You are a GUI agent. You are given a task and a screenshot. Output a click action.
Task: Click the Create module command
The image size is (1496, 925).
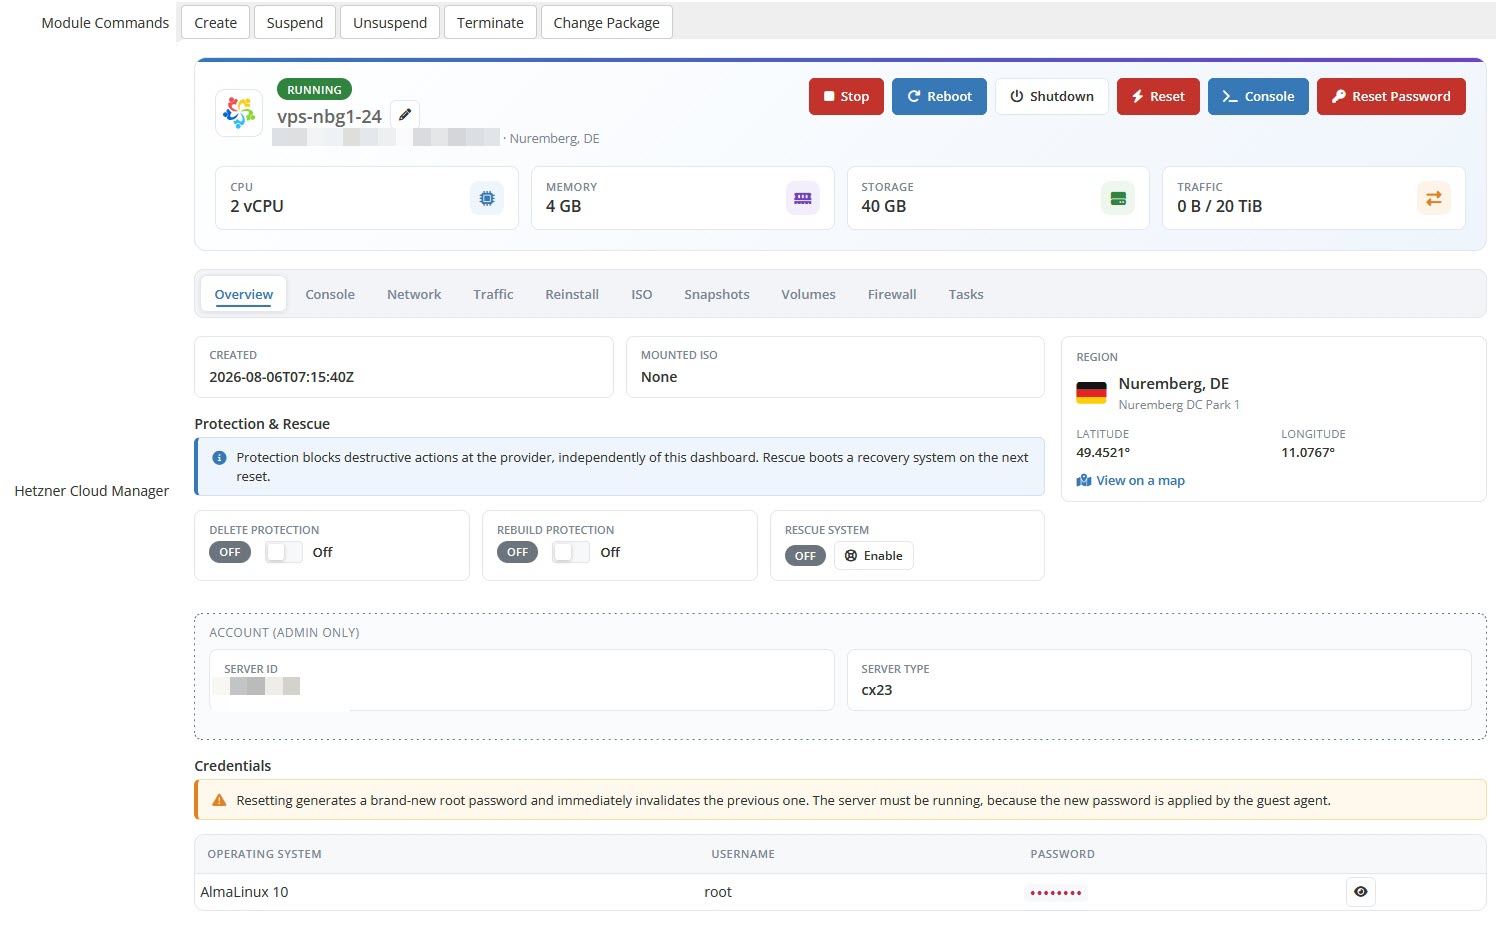coord(216,22)
